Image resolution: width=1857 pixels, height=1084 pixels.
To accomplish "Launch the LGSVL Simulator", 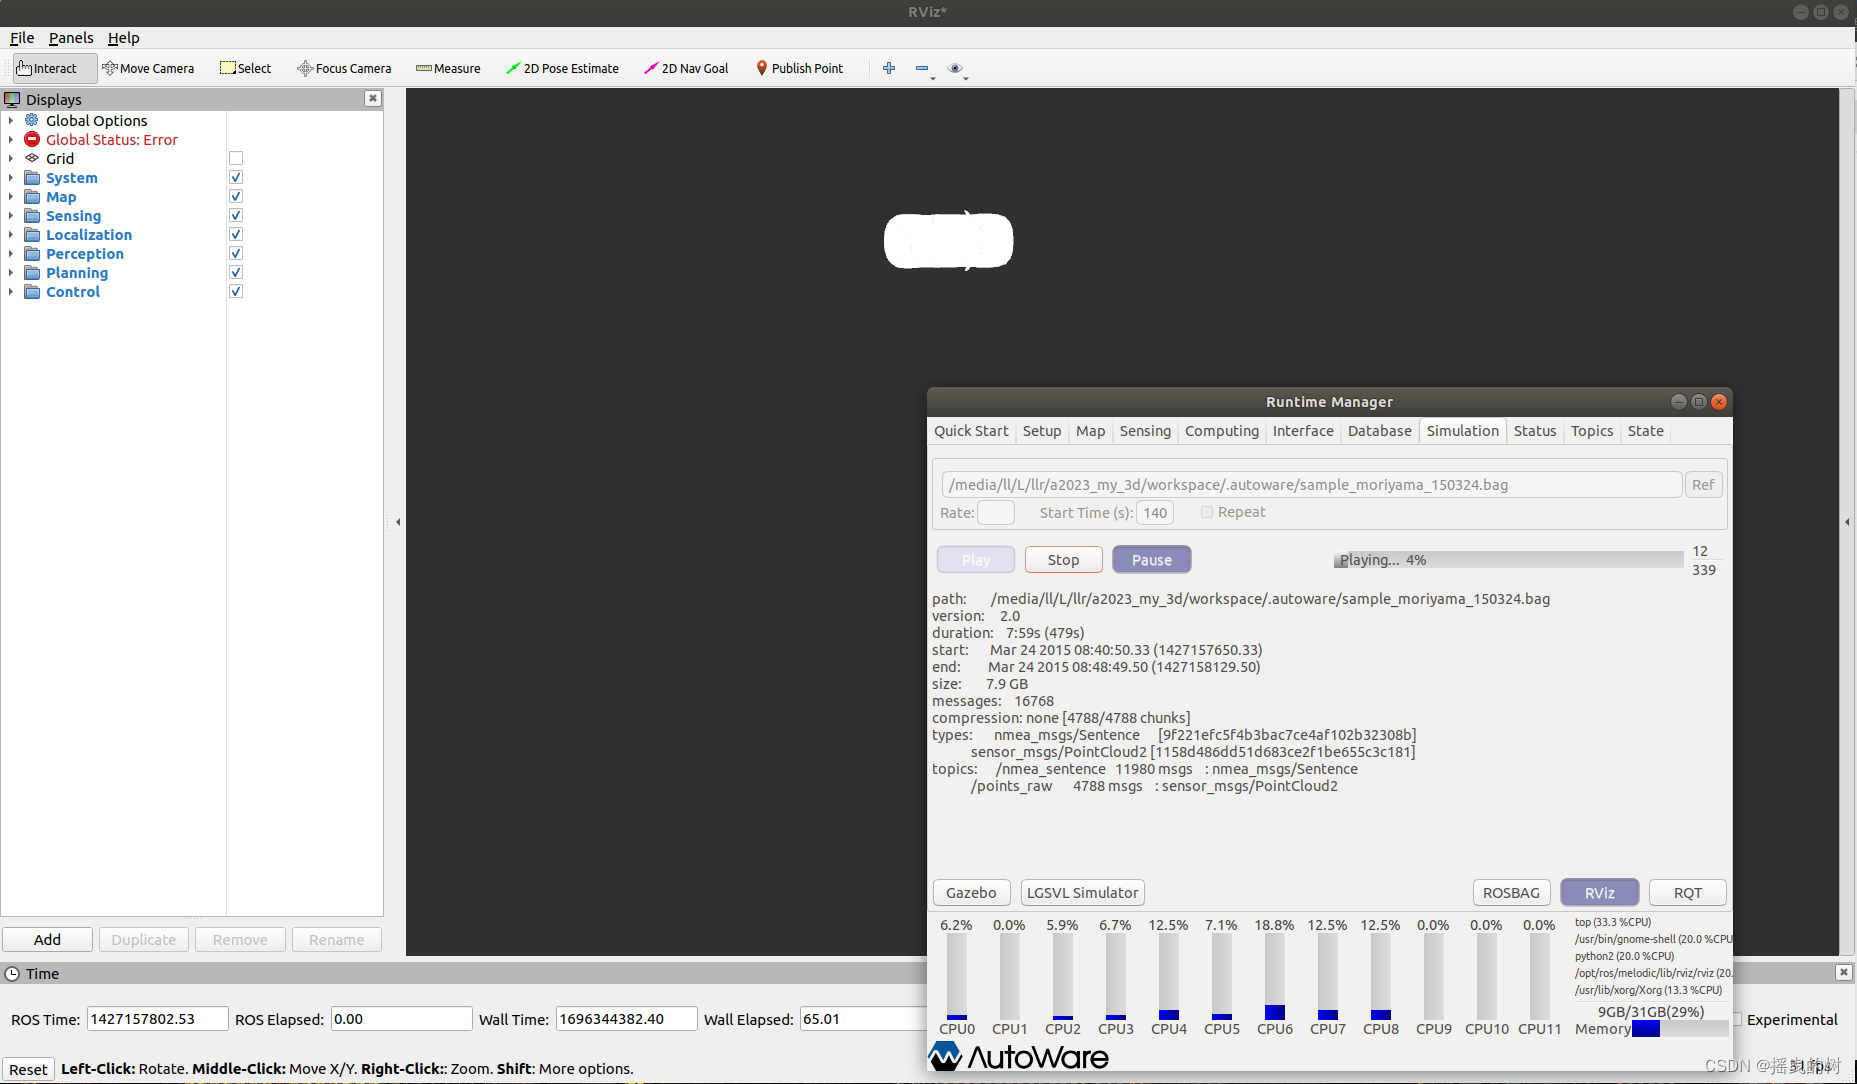I will [x=1082, y=892].
